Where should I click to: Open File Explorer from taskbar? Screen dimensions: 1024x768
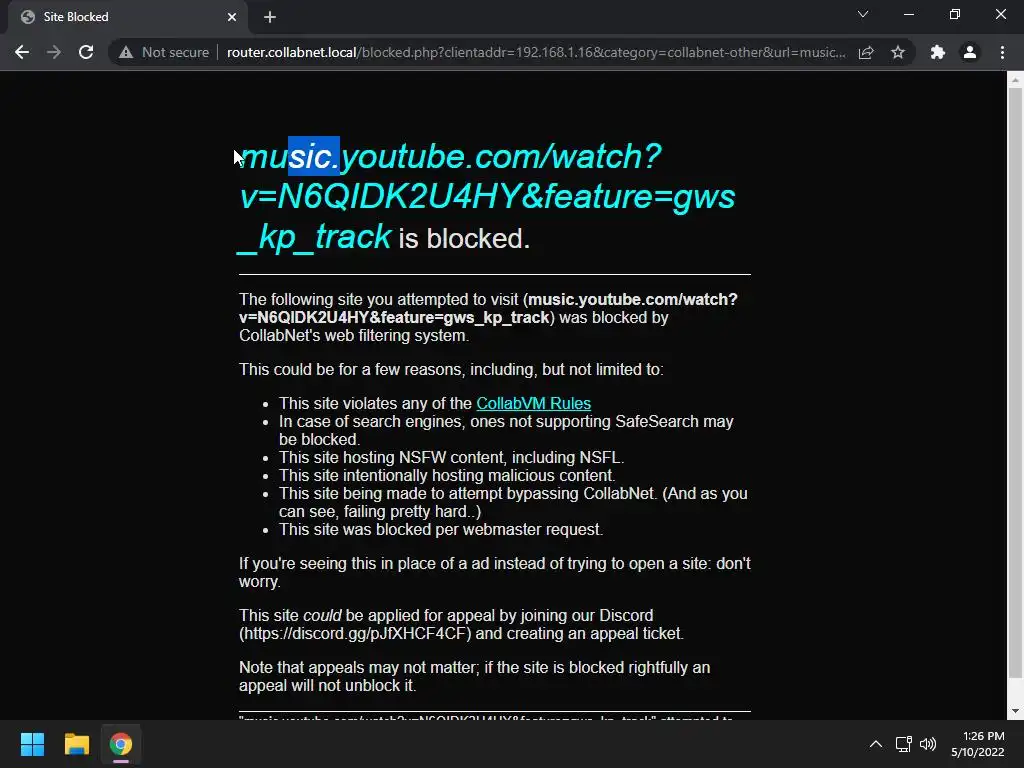coord(76,744)
